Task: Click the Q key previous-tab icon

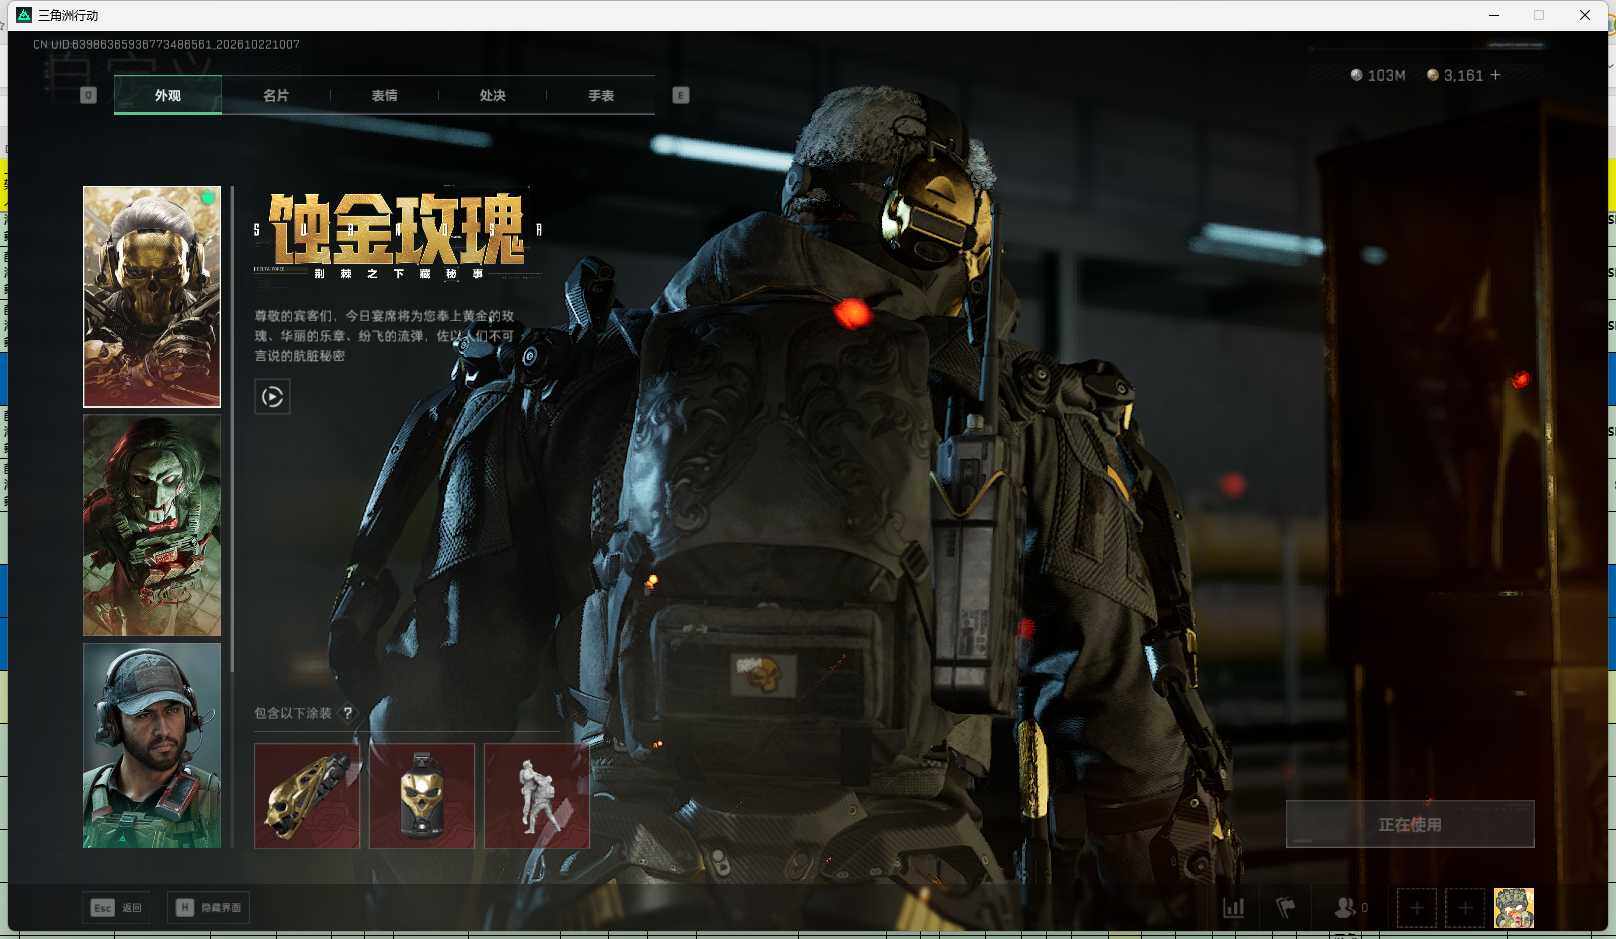Action: tap(88, 95)
